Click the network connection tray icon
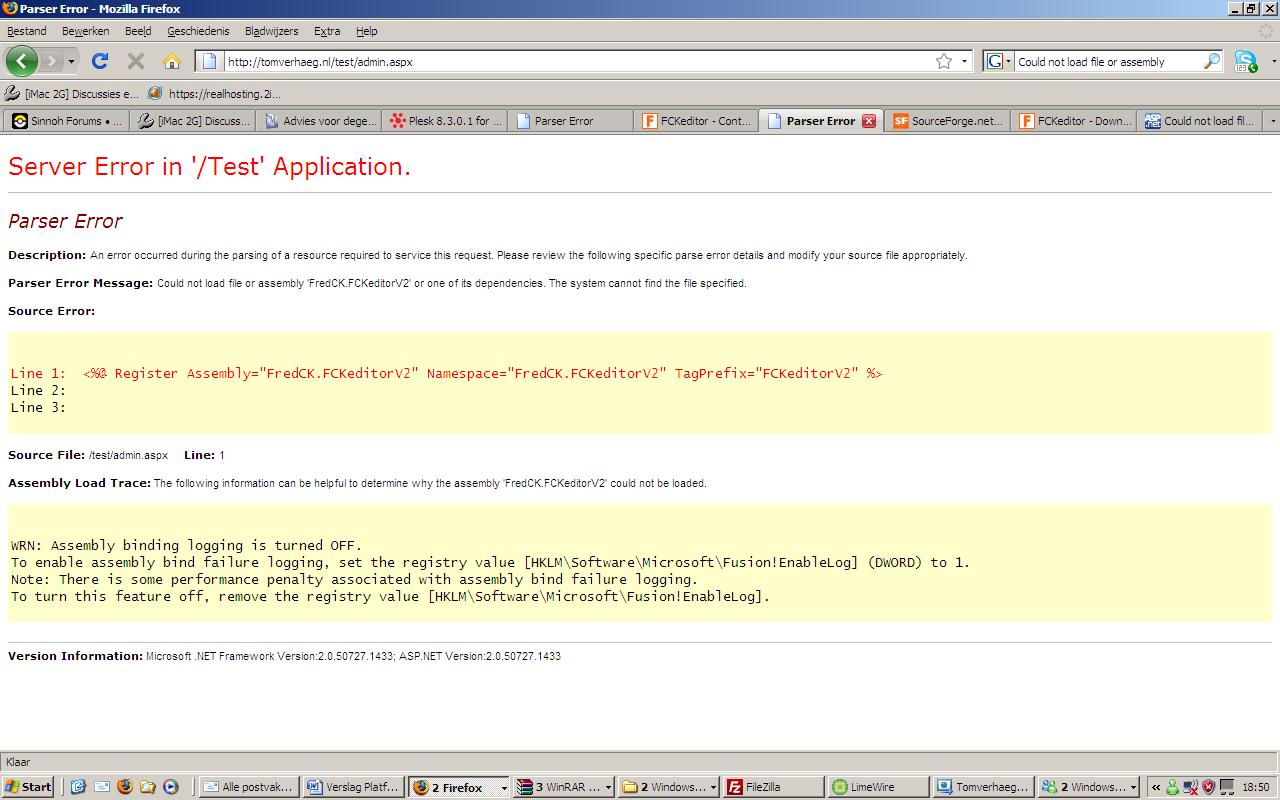This screenshot has height=800, width=1280. (1190, 787)
